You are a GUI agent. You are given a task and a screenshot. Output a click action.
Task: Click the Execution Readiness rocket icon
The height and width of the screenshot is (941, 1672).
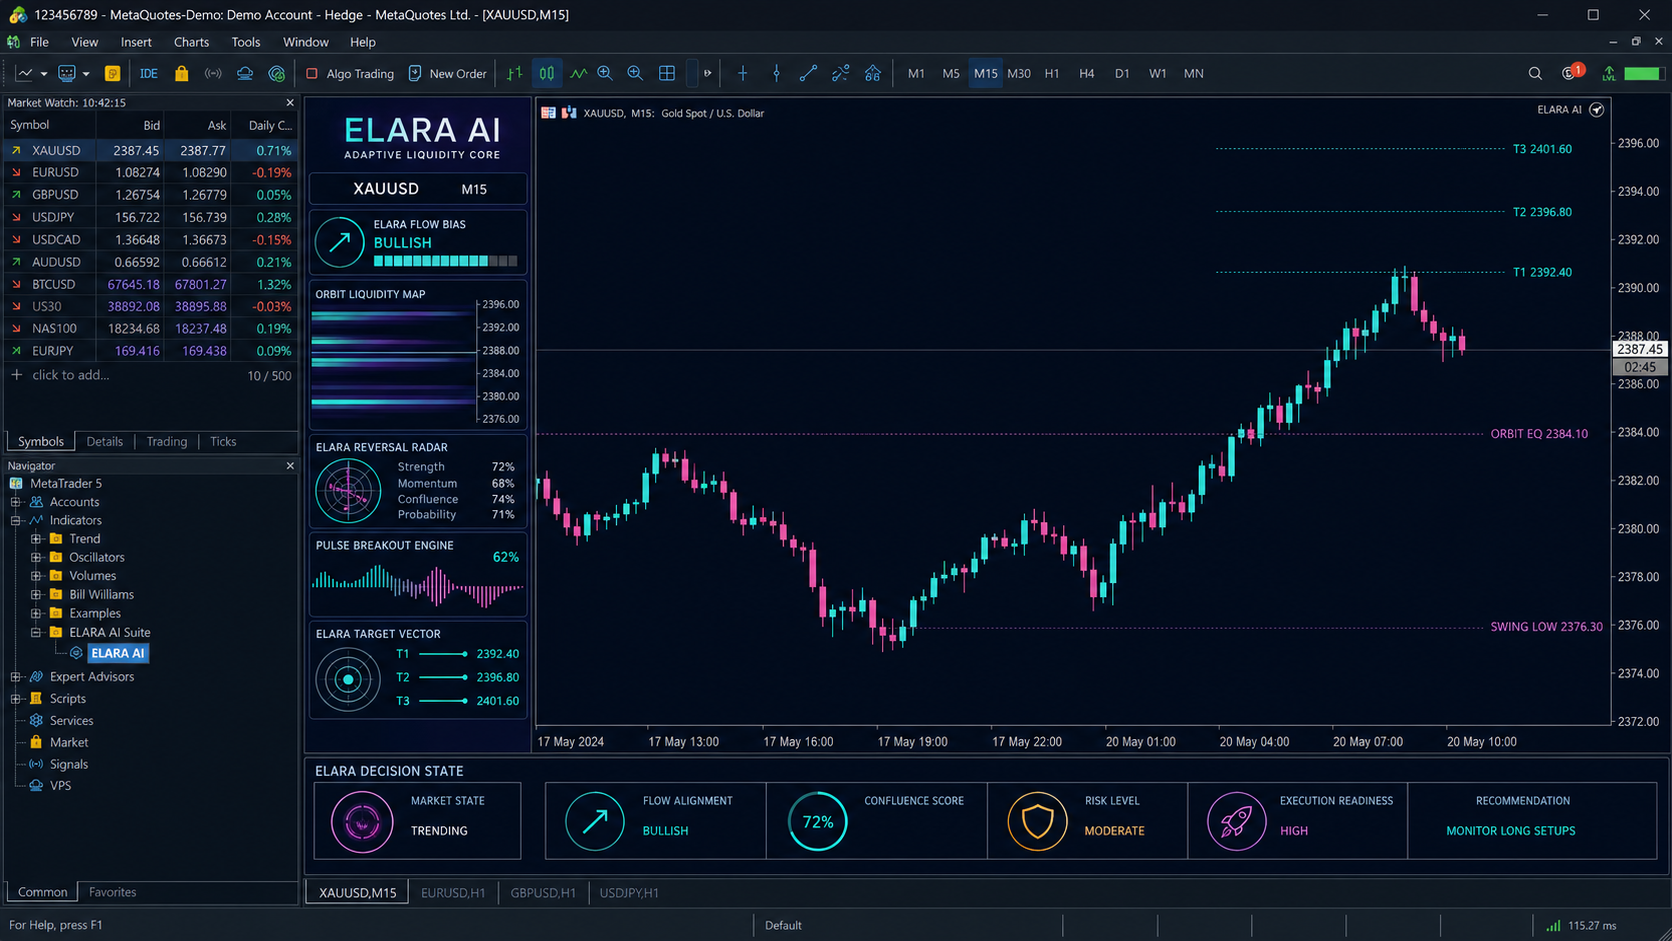click(1236, 821)
